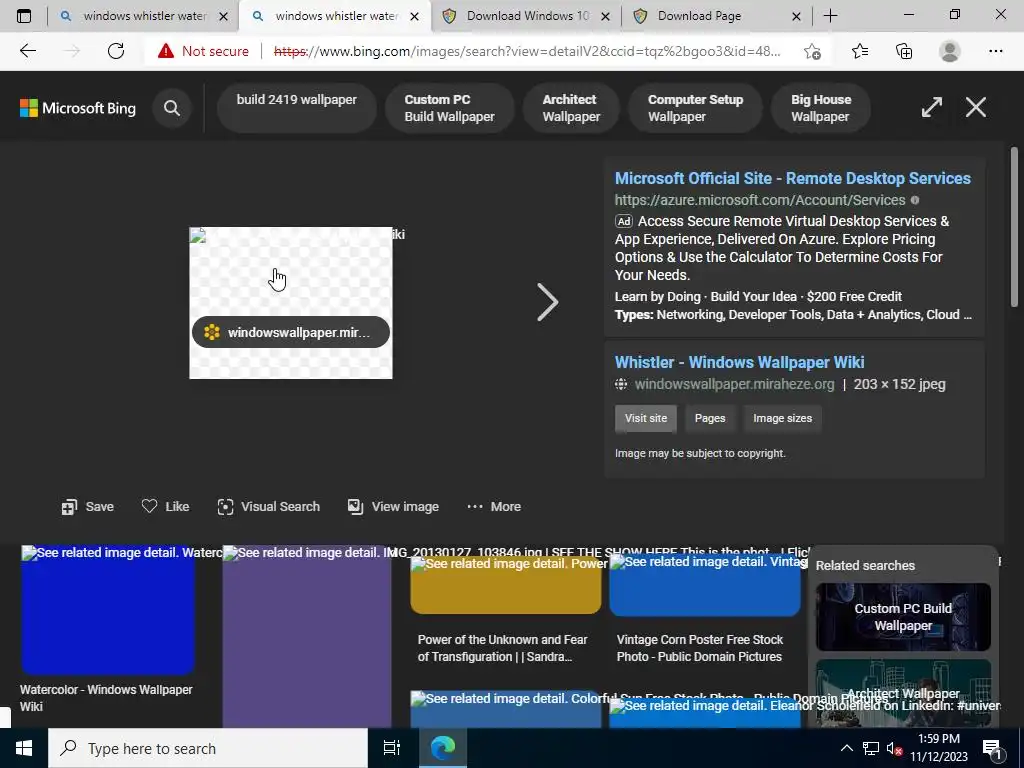1024x768 pixels.
Task: Open Vintage Corn Poster related image
Action: click(x=705, y=585)
